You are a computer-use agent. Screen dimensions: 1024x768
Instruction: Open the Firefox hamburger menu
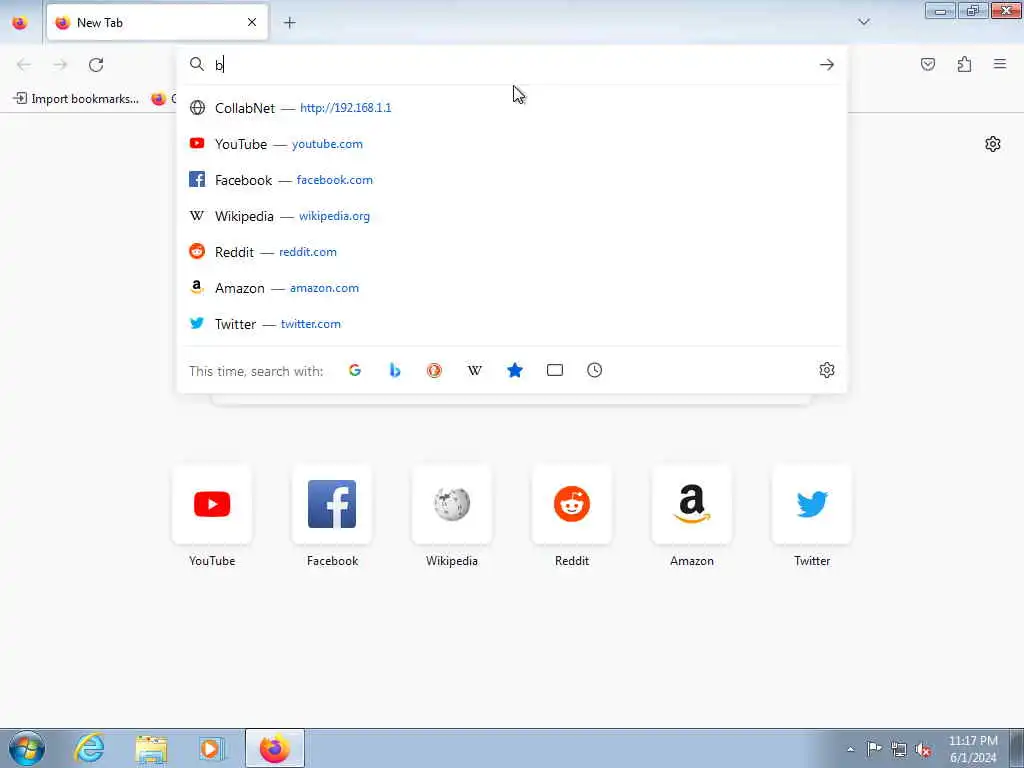click(x=1000, y=64)
